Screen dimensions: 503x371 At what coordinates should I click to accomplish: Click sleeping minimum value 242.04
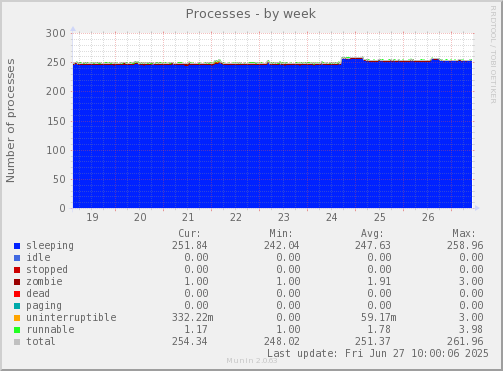point(282,245)
